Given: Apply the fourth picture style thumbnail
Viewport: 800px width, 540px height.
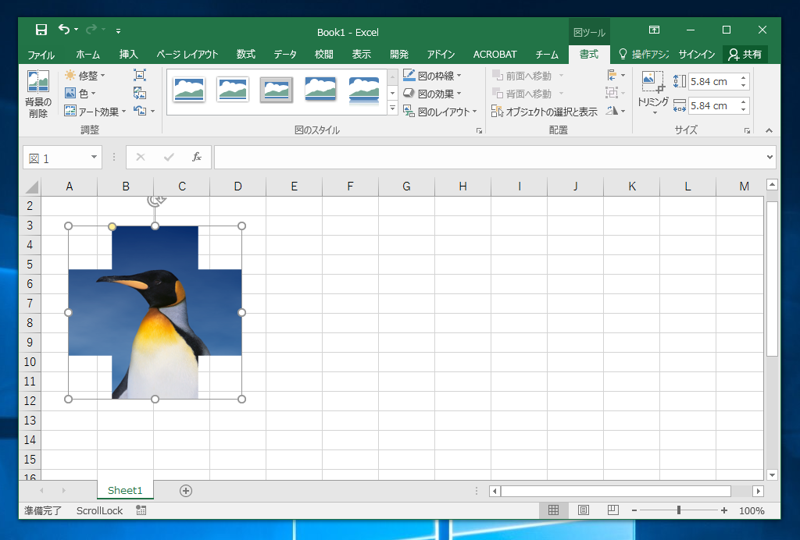Looking at the screenshot, I should (320, 90).
